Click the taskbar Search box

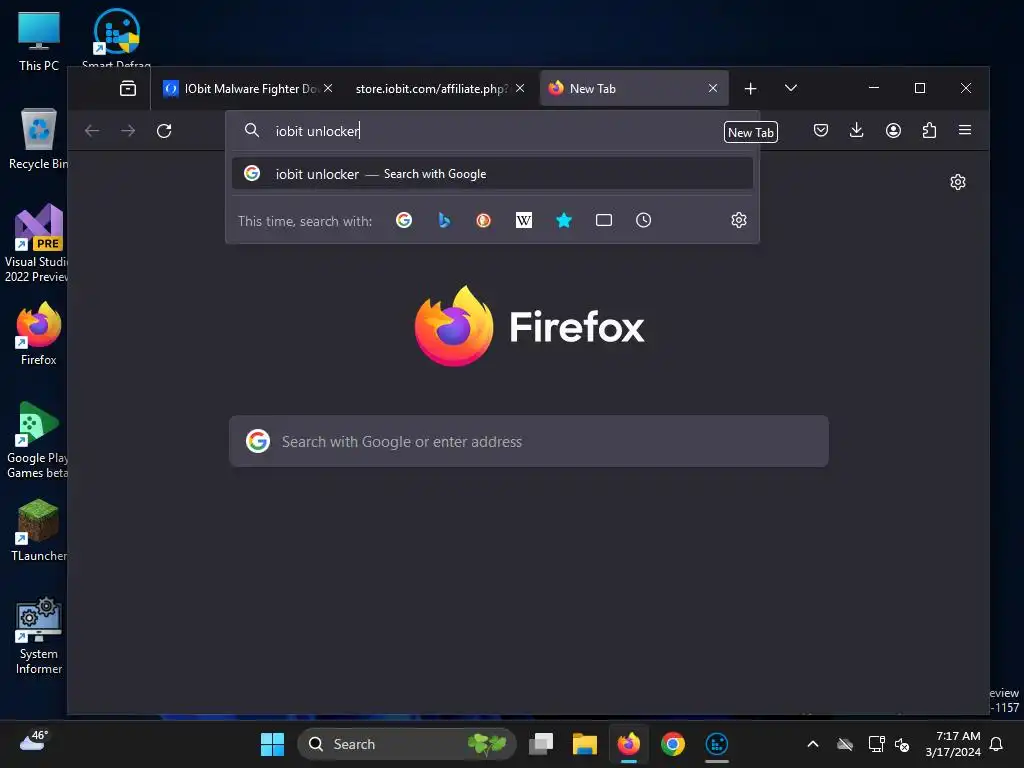pos(406,744)
